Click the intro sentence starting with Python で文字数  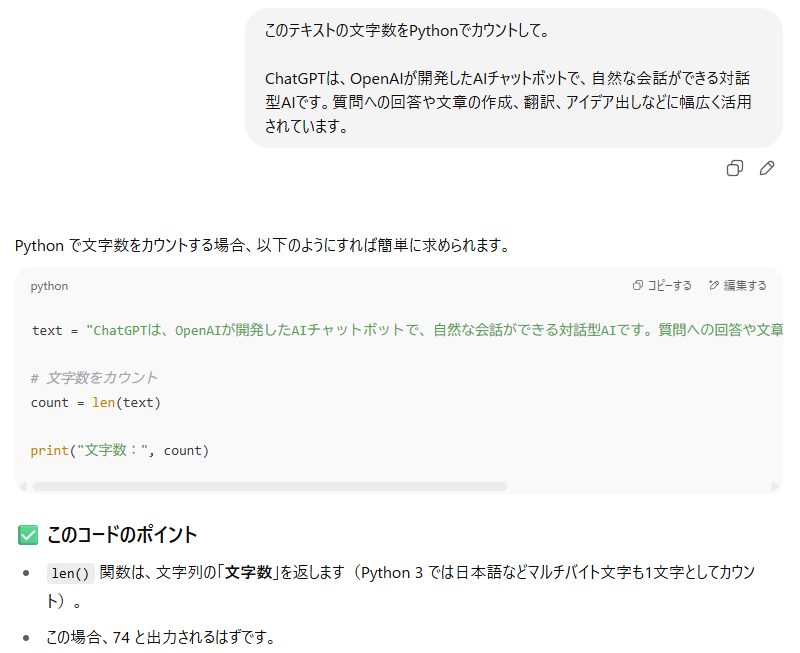coord(262,246)
